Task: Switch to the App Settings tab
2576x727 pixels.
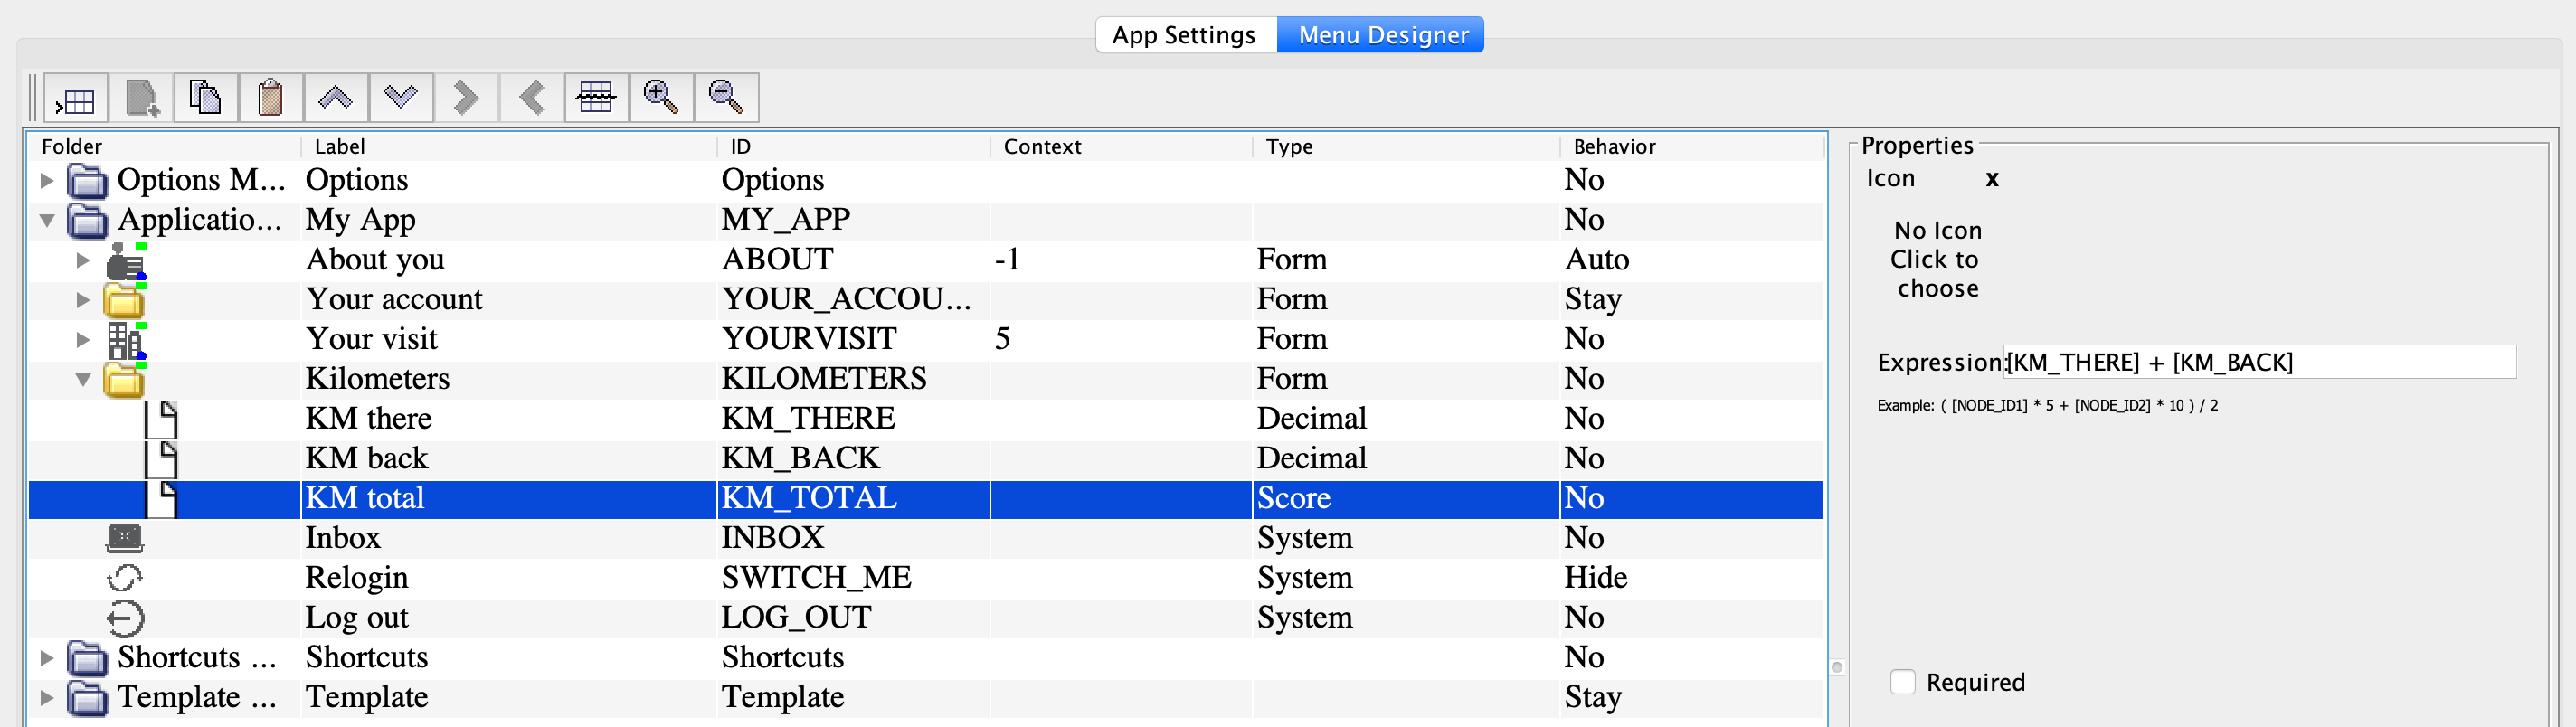Action: point(1184,35)
